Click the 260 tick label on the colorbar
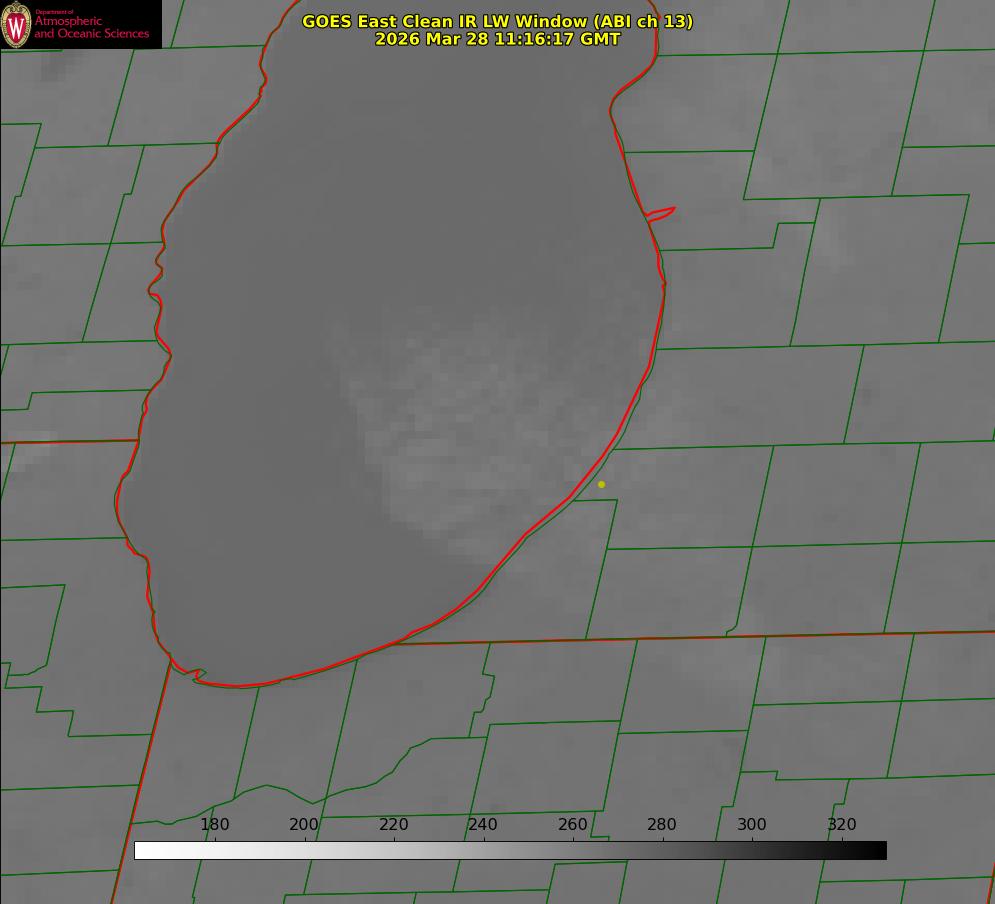Viewport: 995px width, 904px height. pos(572,824)
